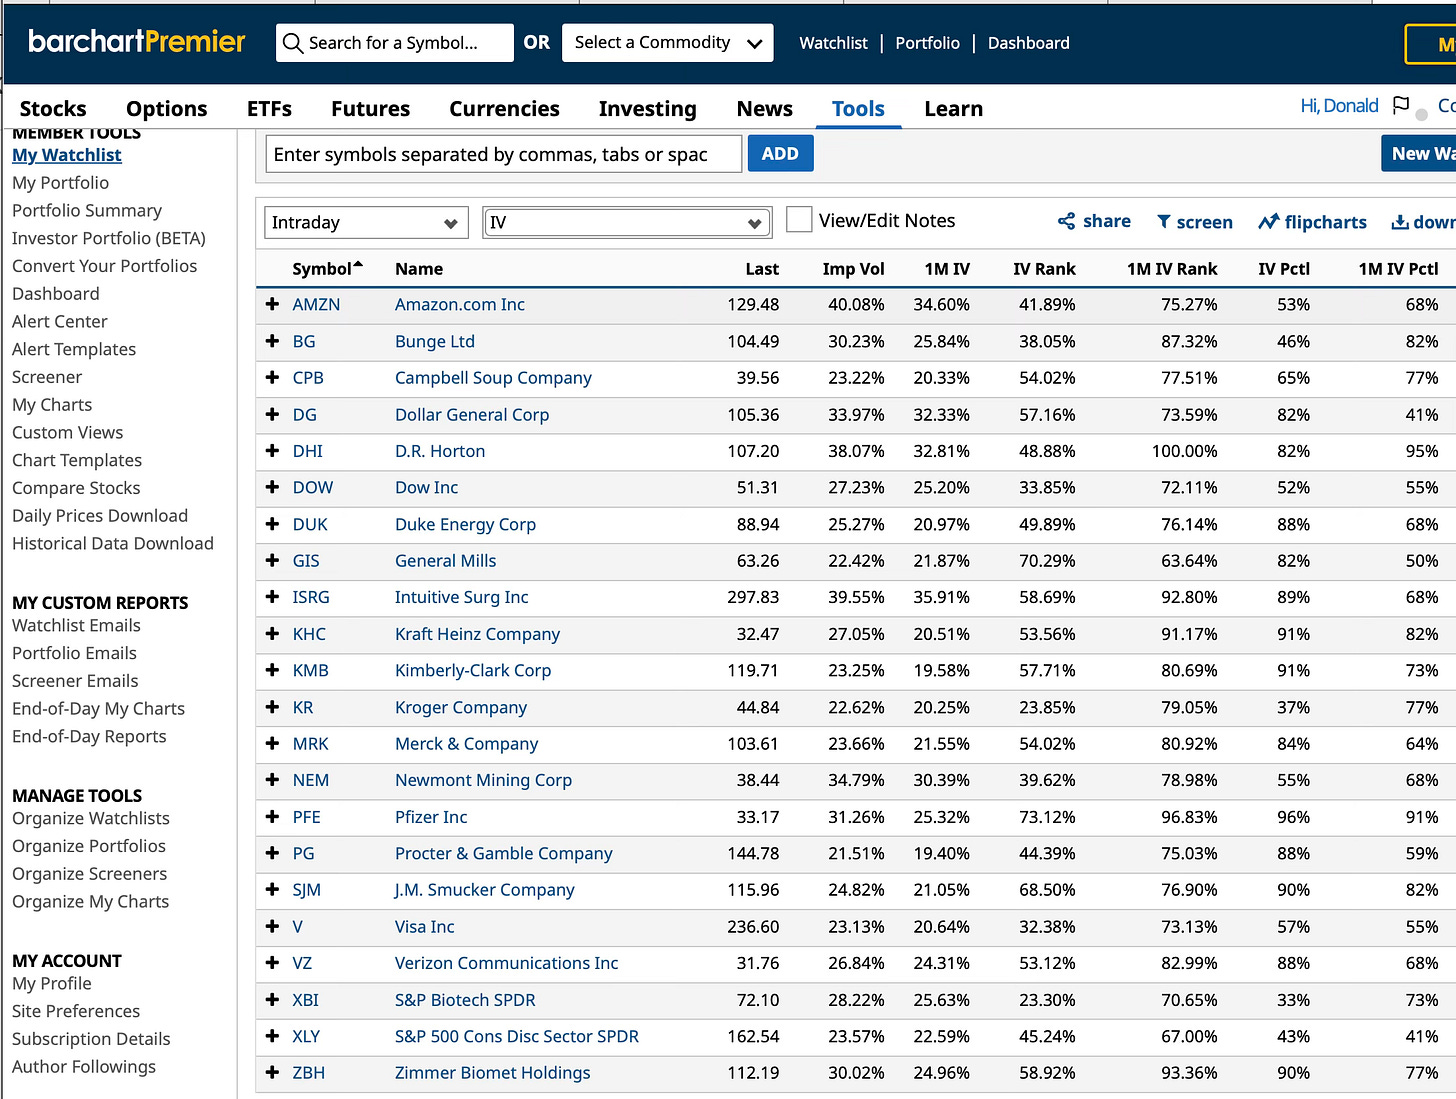This screenshot has height=1099, width=1456.
Task: Expand the BG row plus icon
Action: click(x=272, y=341)
